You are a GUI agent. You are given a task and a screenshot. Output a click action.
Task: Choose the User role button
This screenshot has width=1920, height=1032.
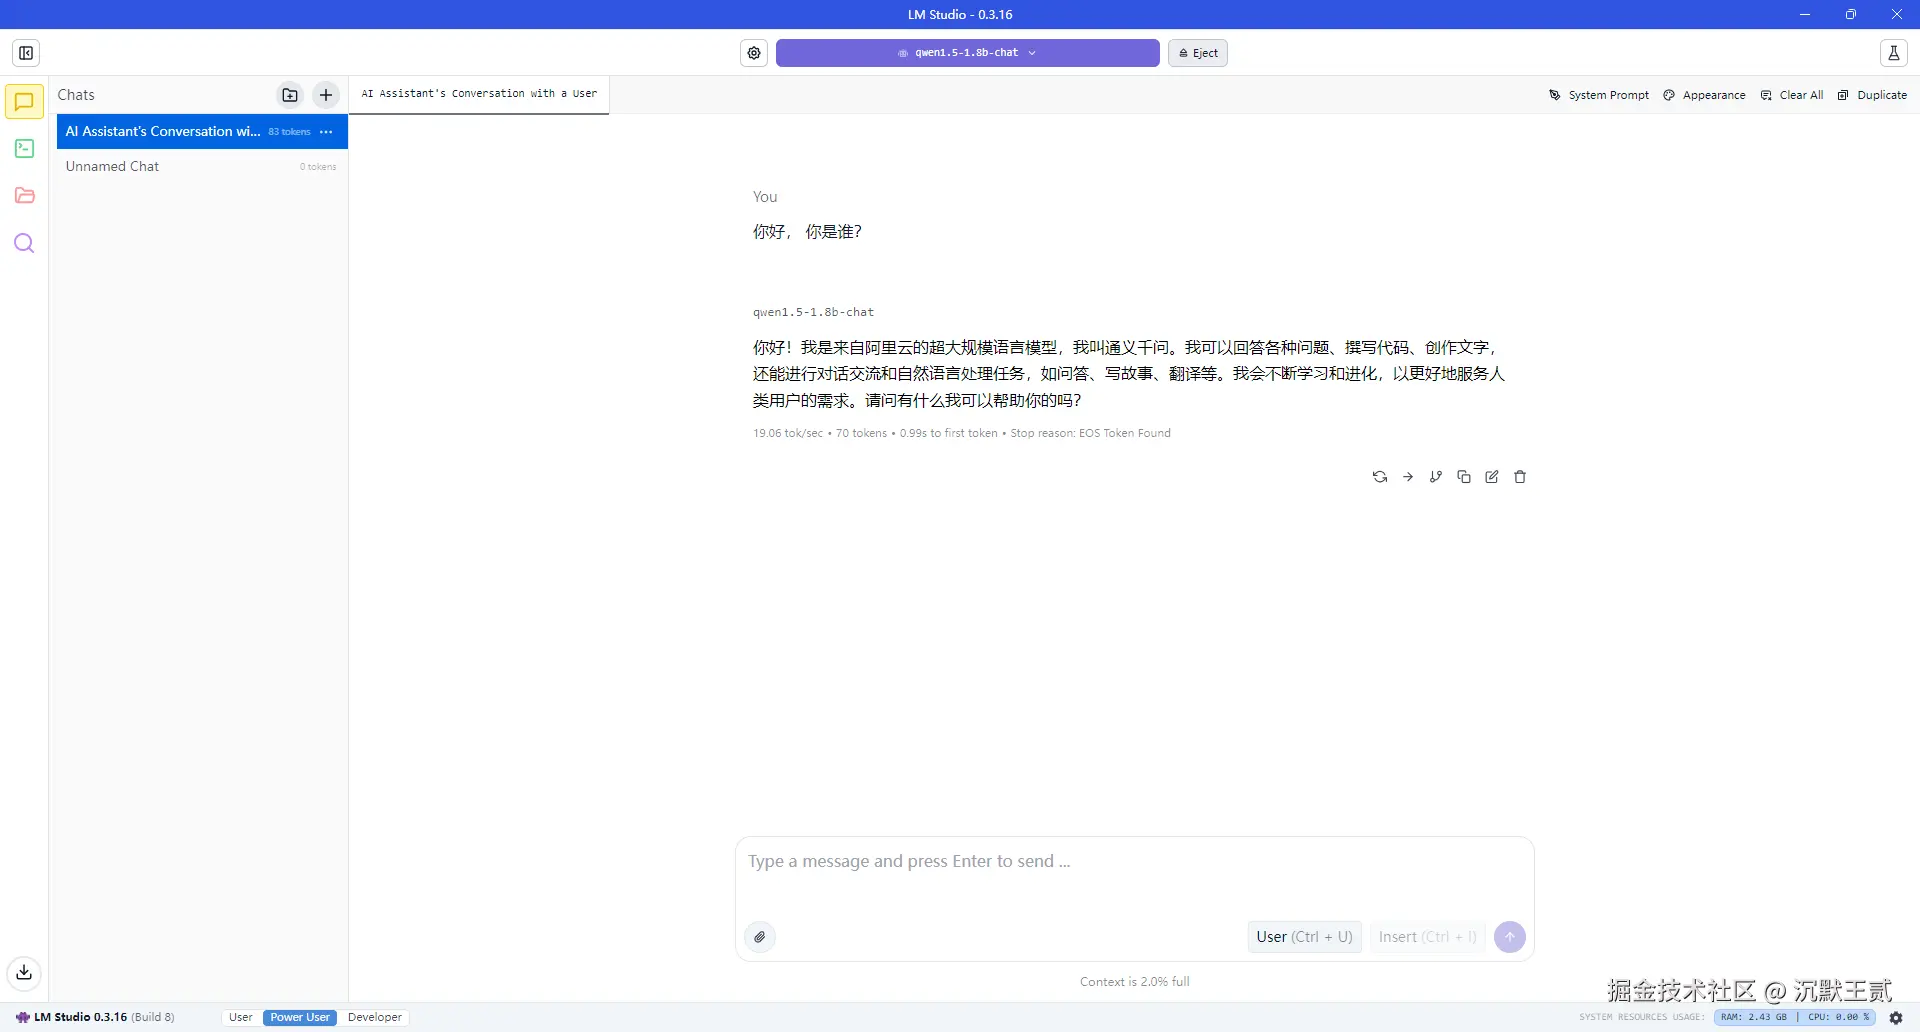tap(1304, 937)
